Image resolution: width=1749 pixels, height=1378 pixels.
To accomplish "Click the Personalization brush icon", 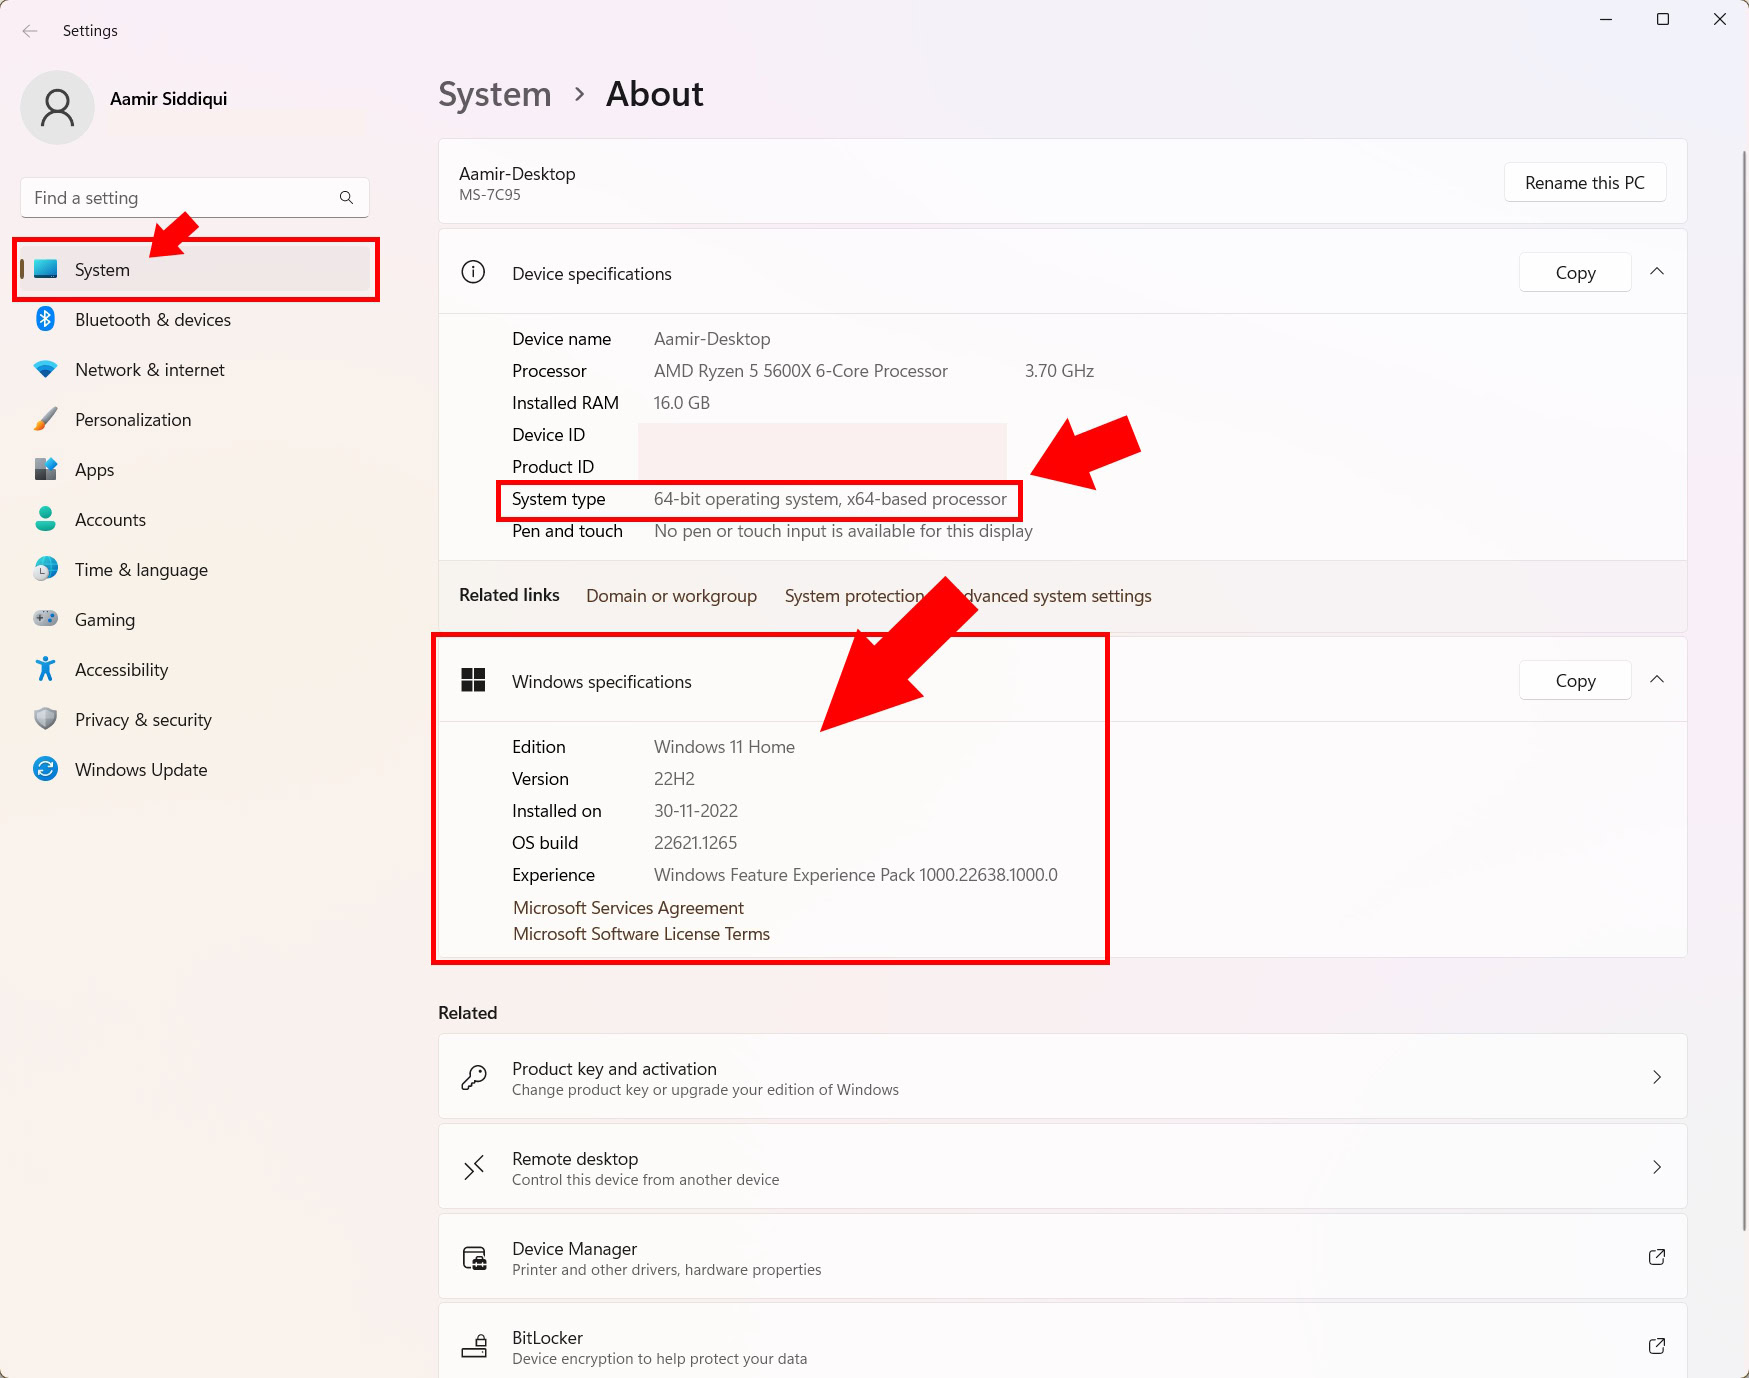I will click(x=46, y=419).
